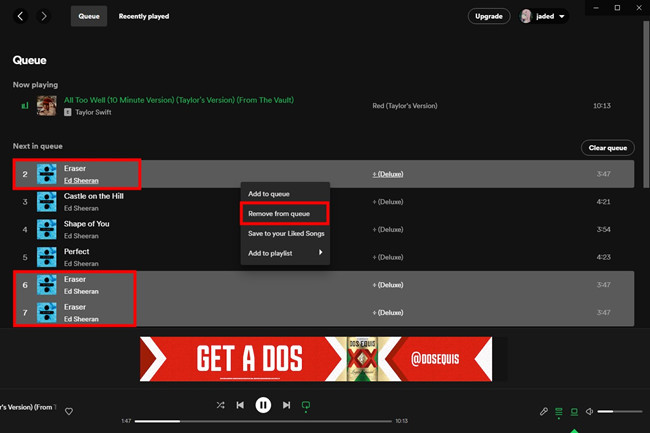This screenshot has height=433, width=650.
Task: Click the album art of Castle on the Hill
Action: pyautogui.click(x=46, y=202)
